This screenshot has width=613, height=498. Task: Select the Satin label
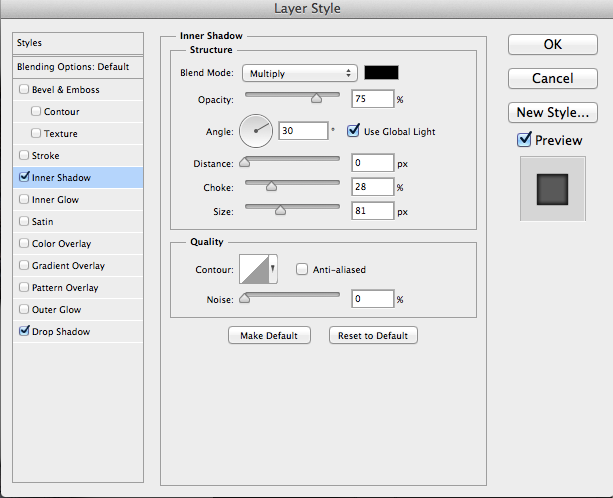point(43,222)
